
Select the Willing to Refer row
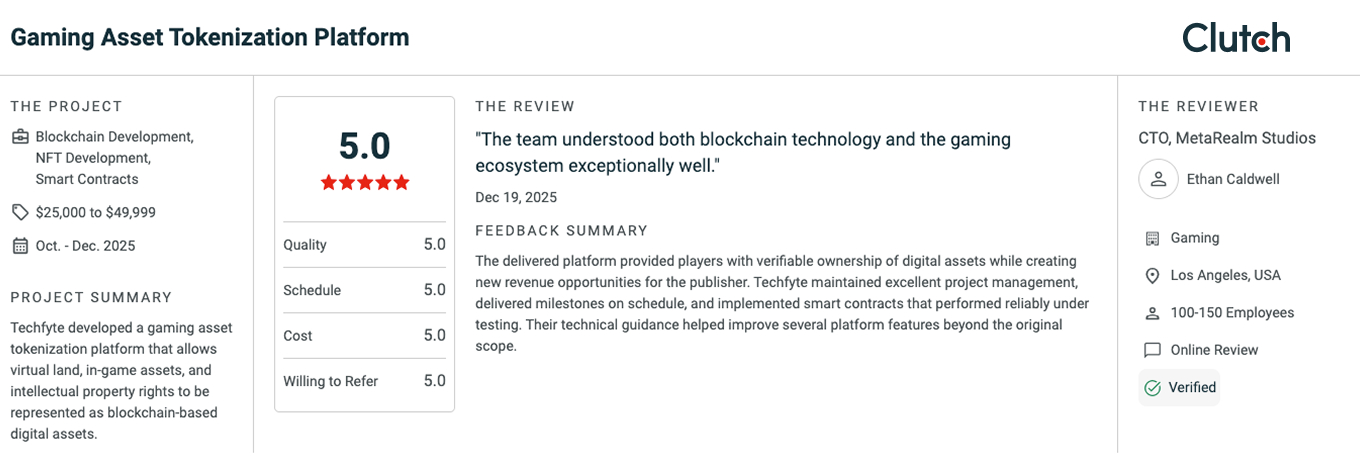pos(365,381)
